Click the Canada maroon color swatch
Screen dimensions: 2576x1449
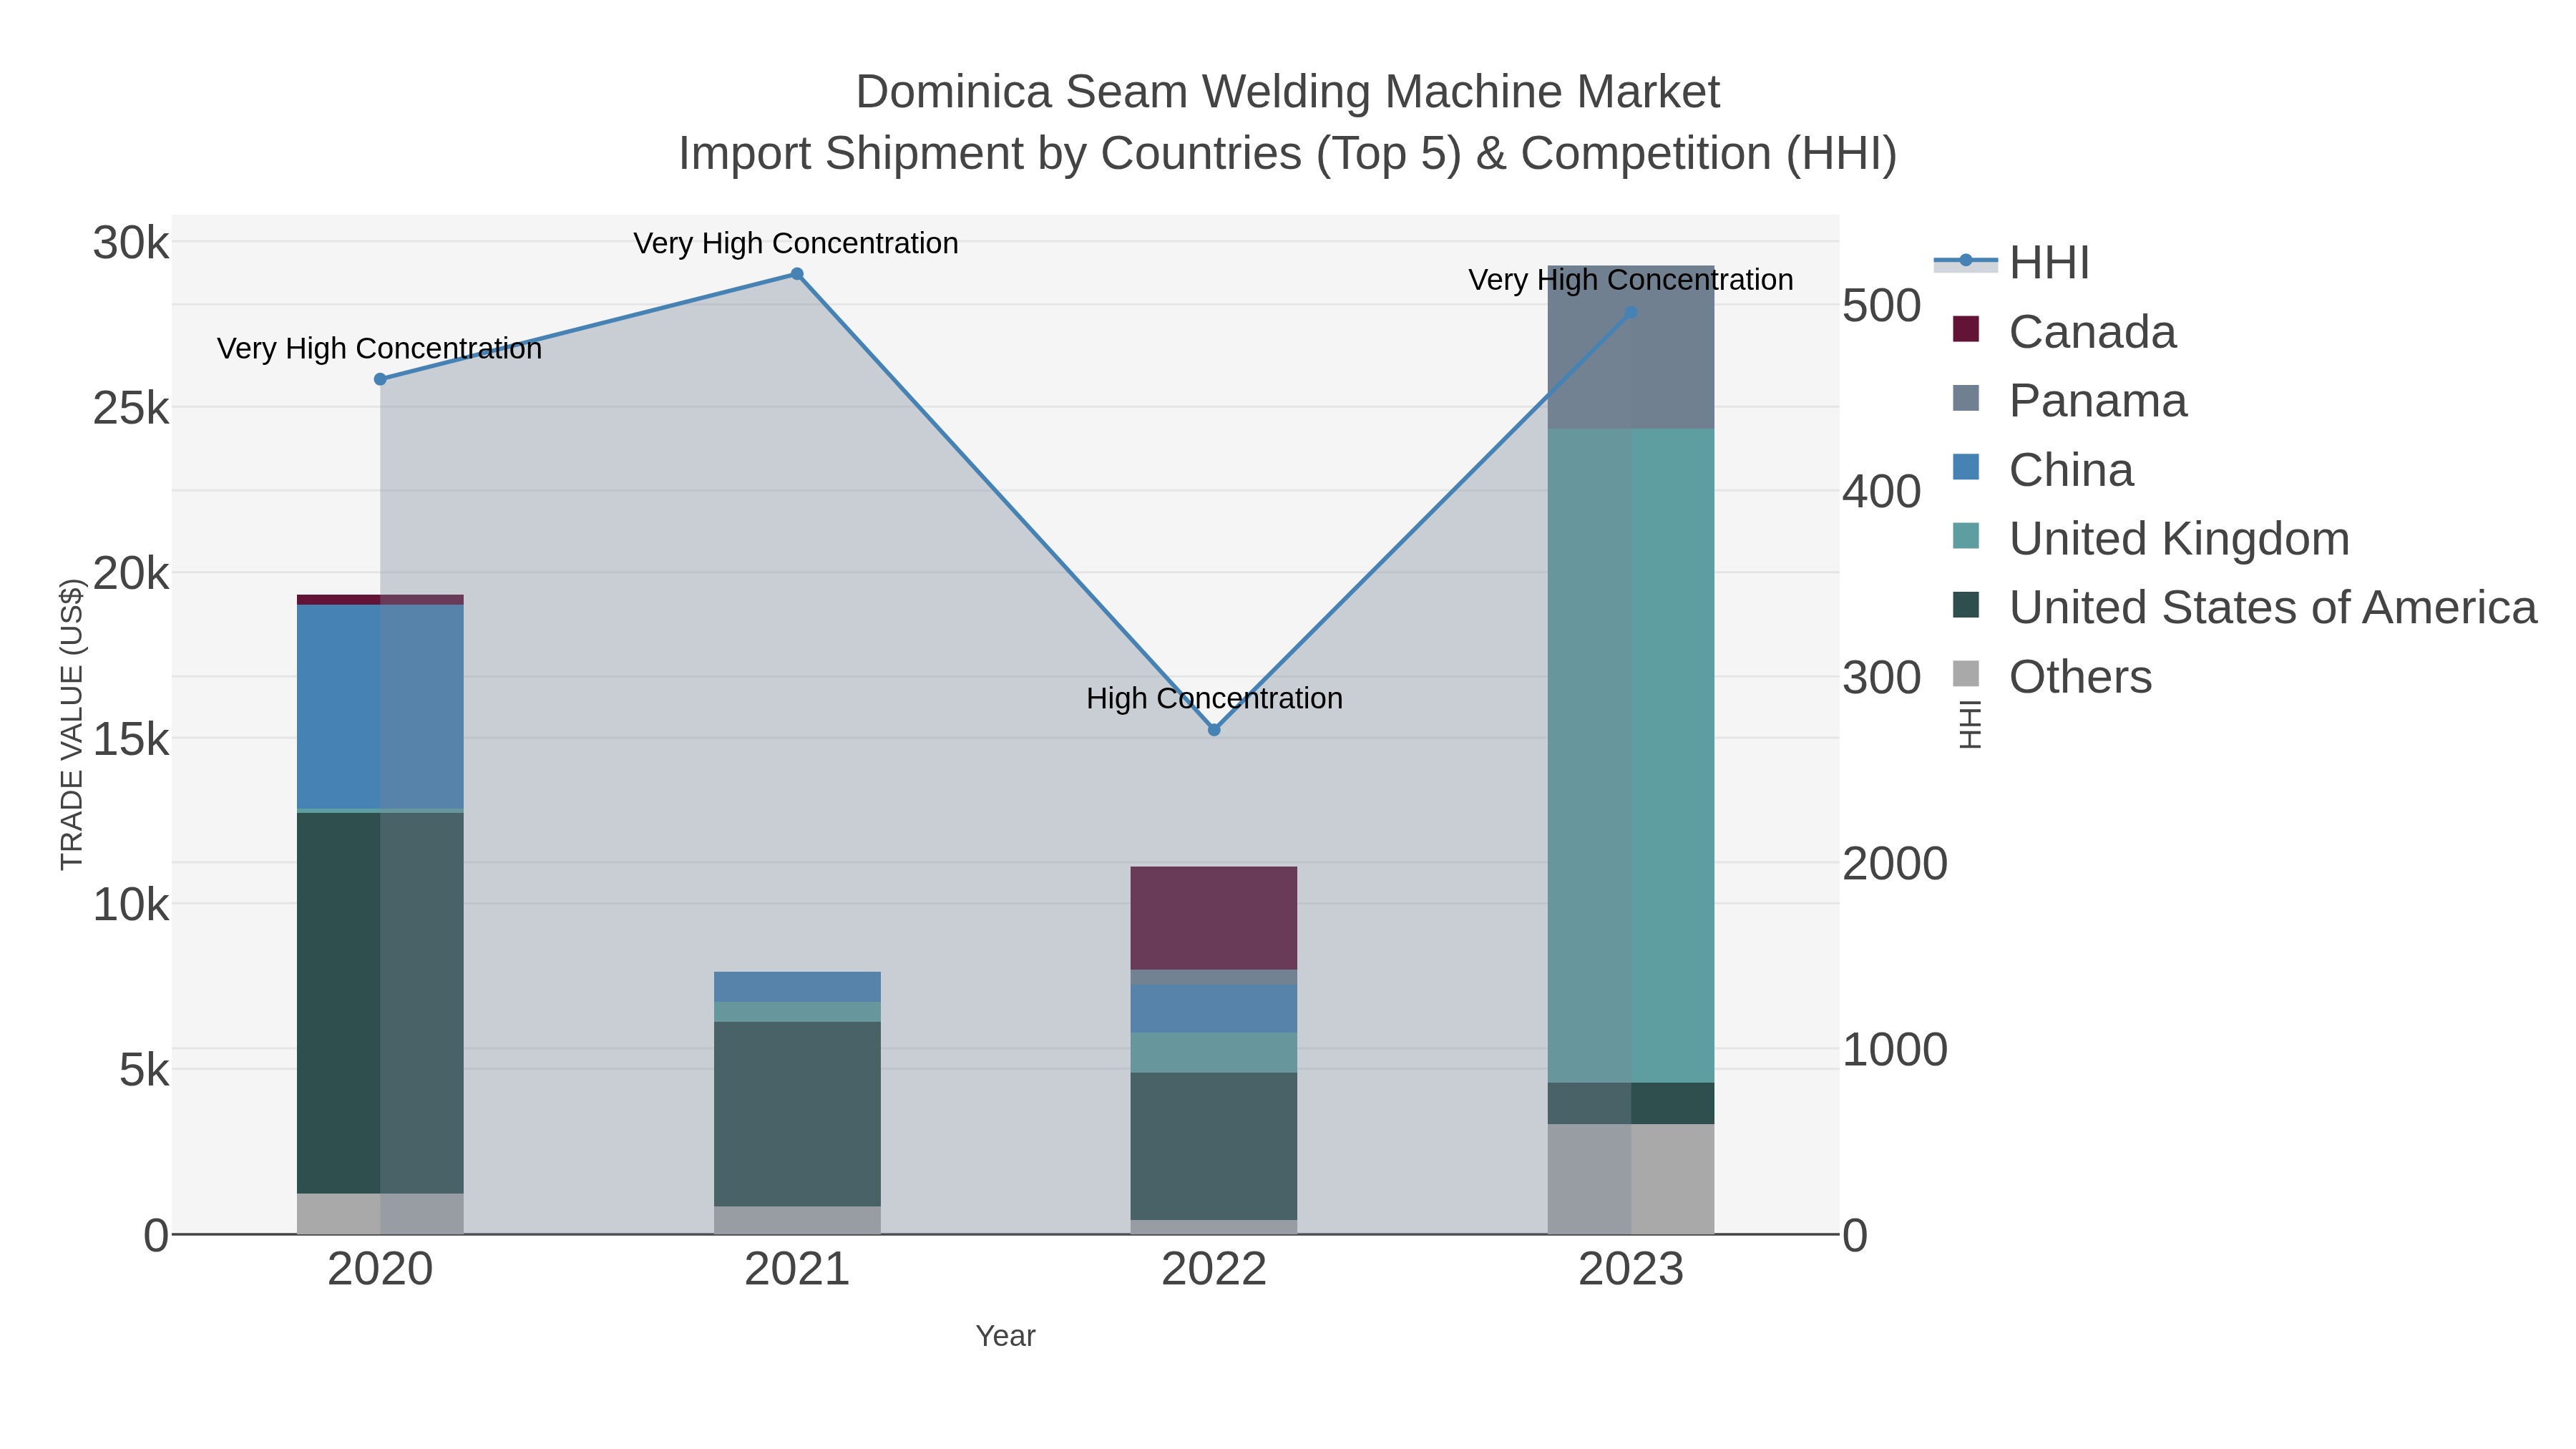click(1966, 329)
